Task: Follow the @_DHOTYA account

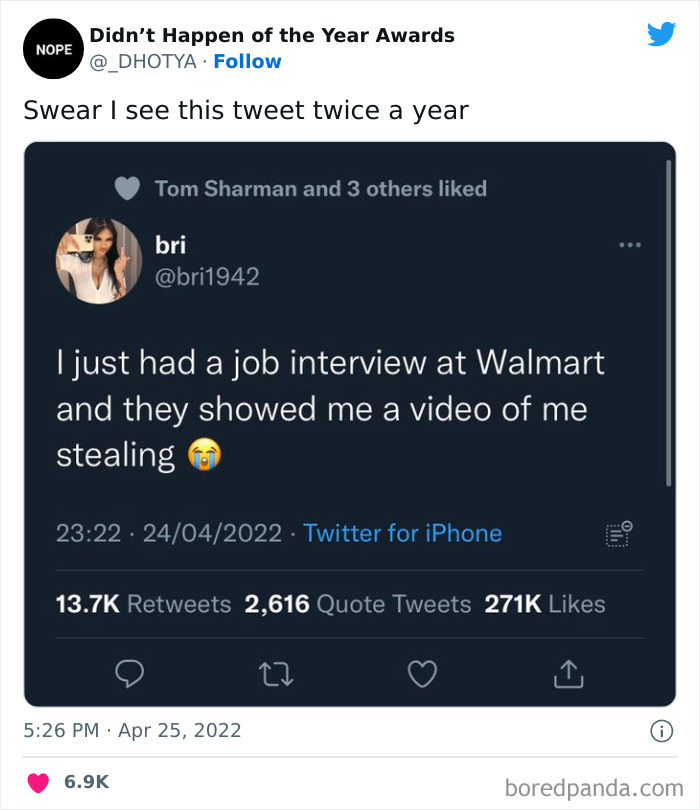Action: click(249, 62)
